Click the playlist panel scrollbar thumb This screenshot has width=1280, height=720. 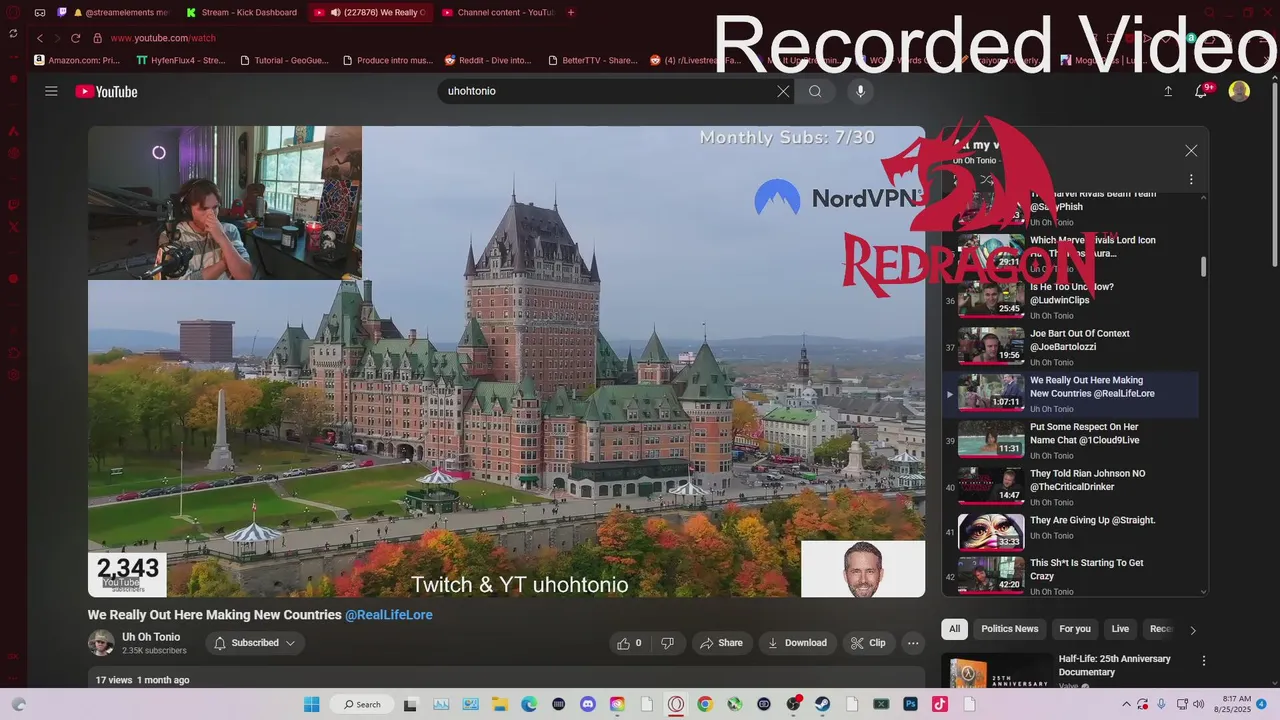click(1203, 266)
